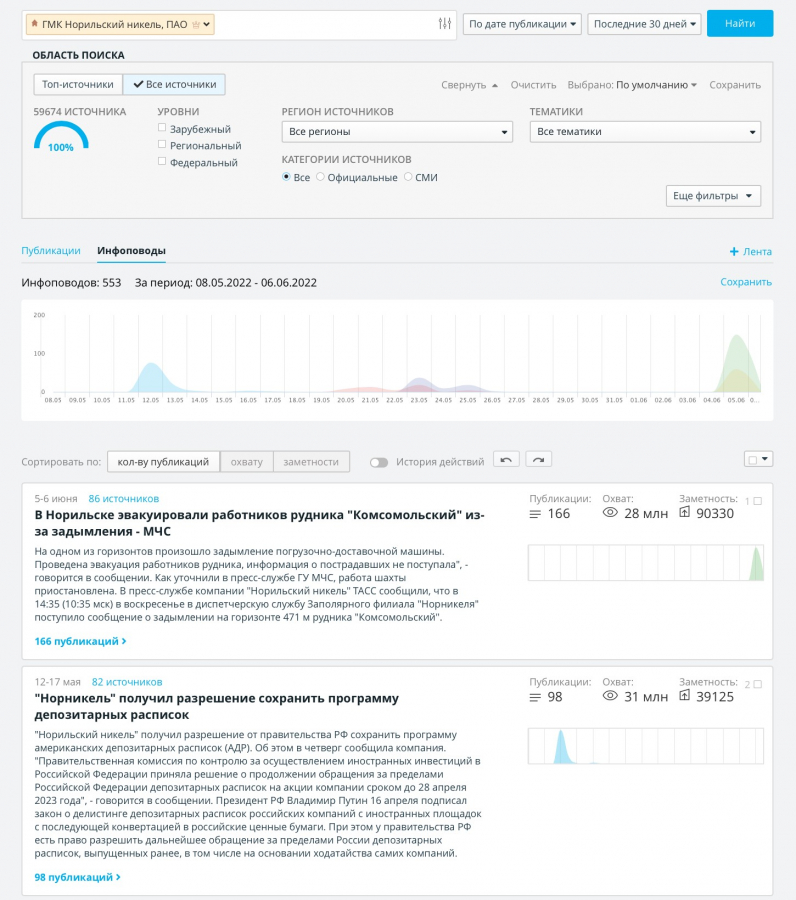Select the Топ-источники tab
The image size is (796, 900).
tap(78, 84)
